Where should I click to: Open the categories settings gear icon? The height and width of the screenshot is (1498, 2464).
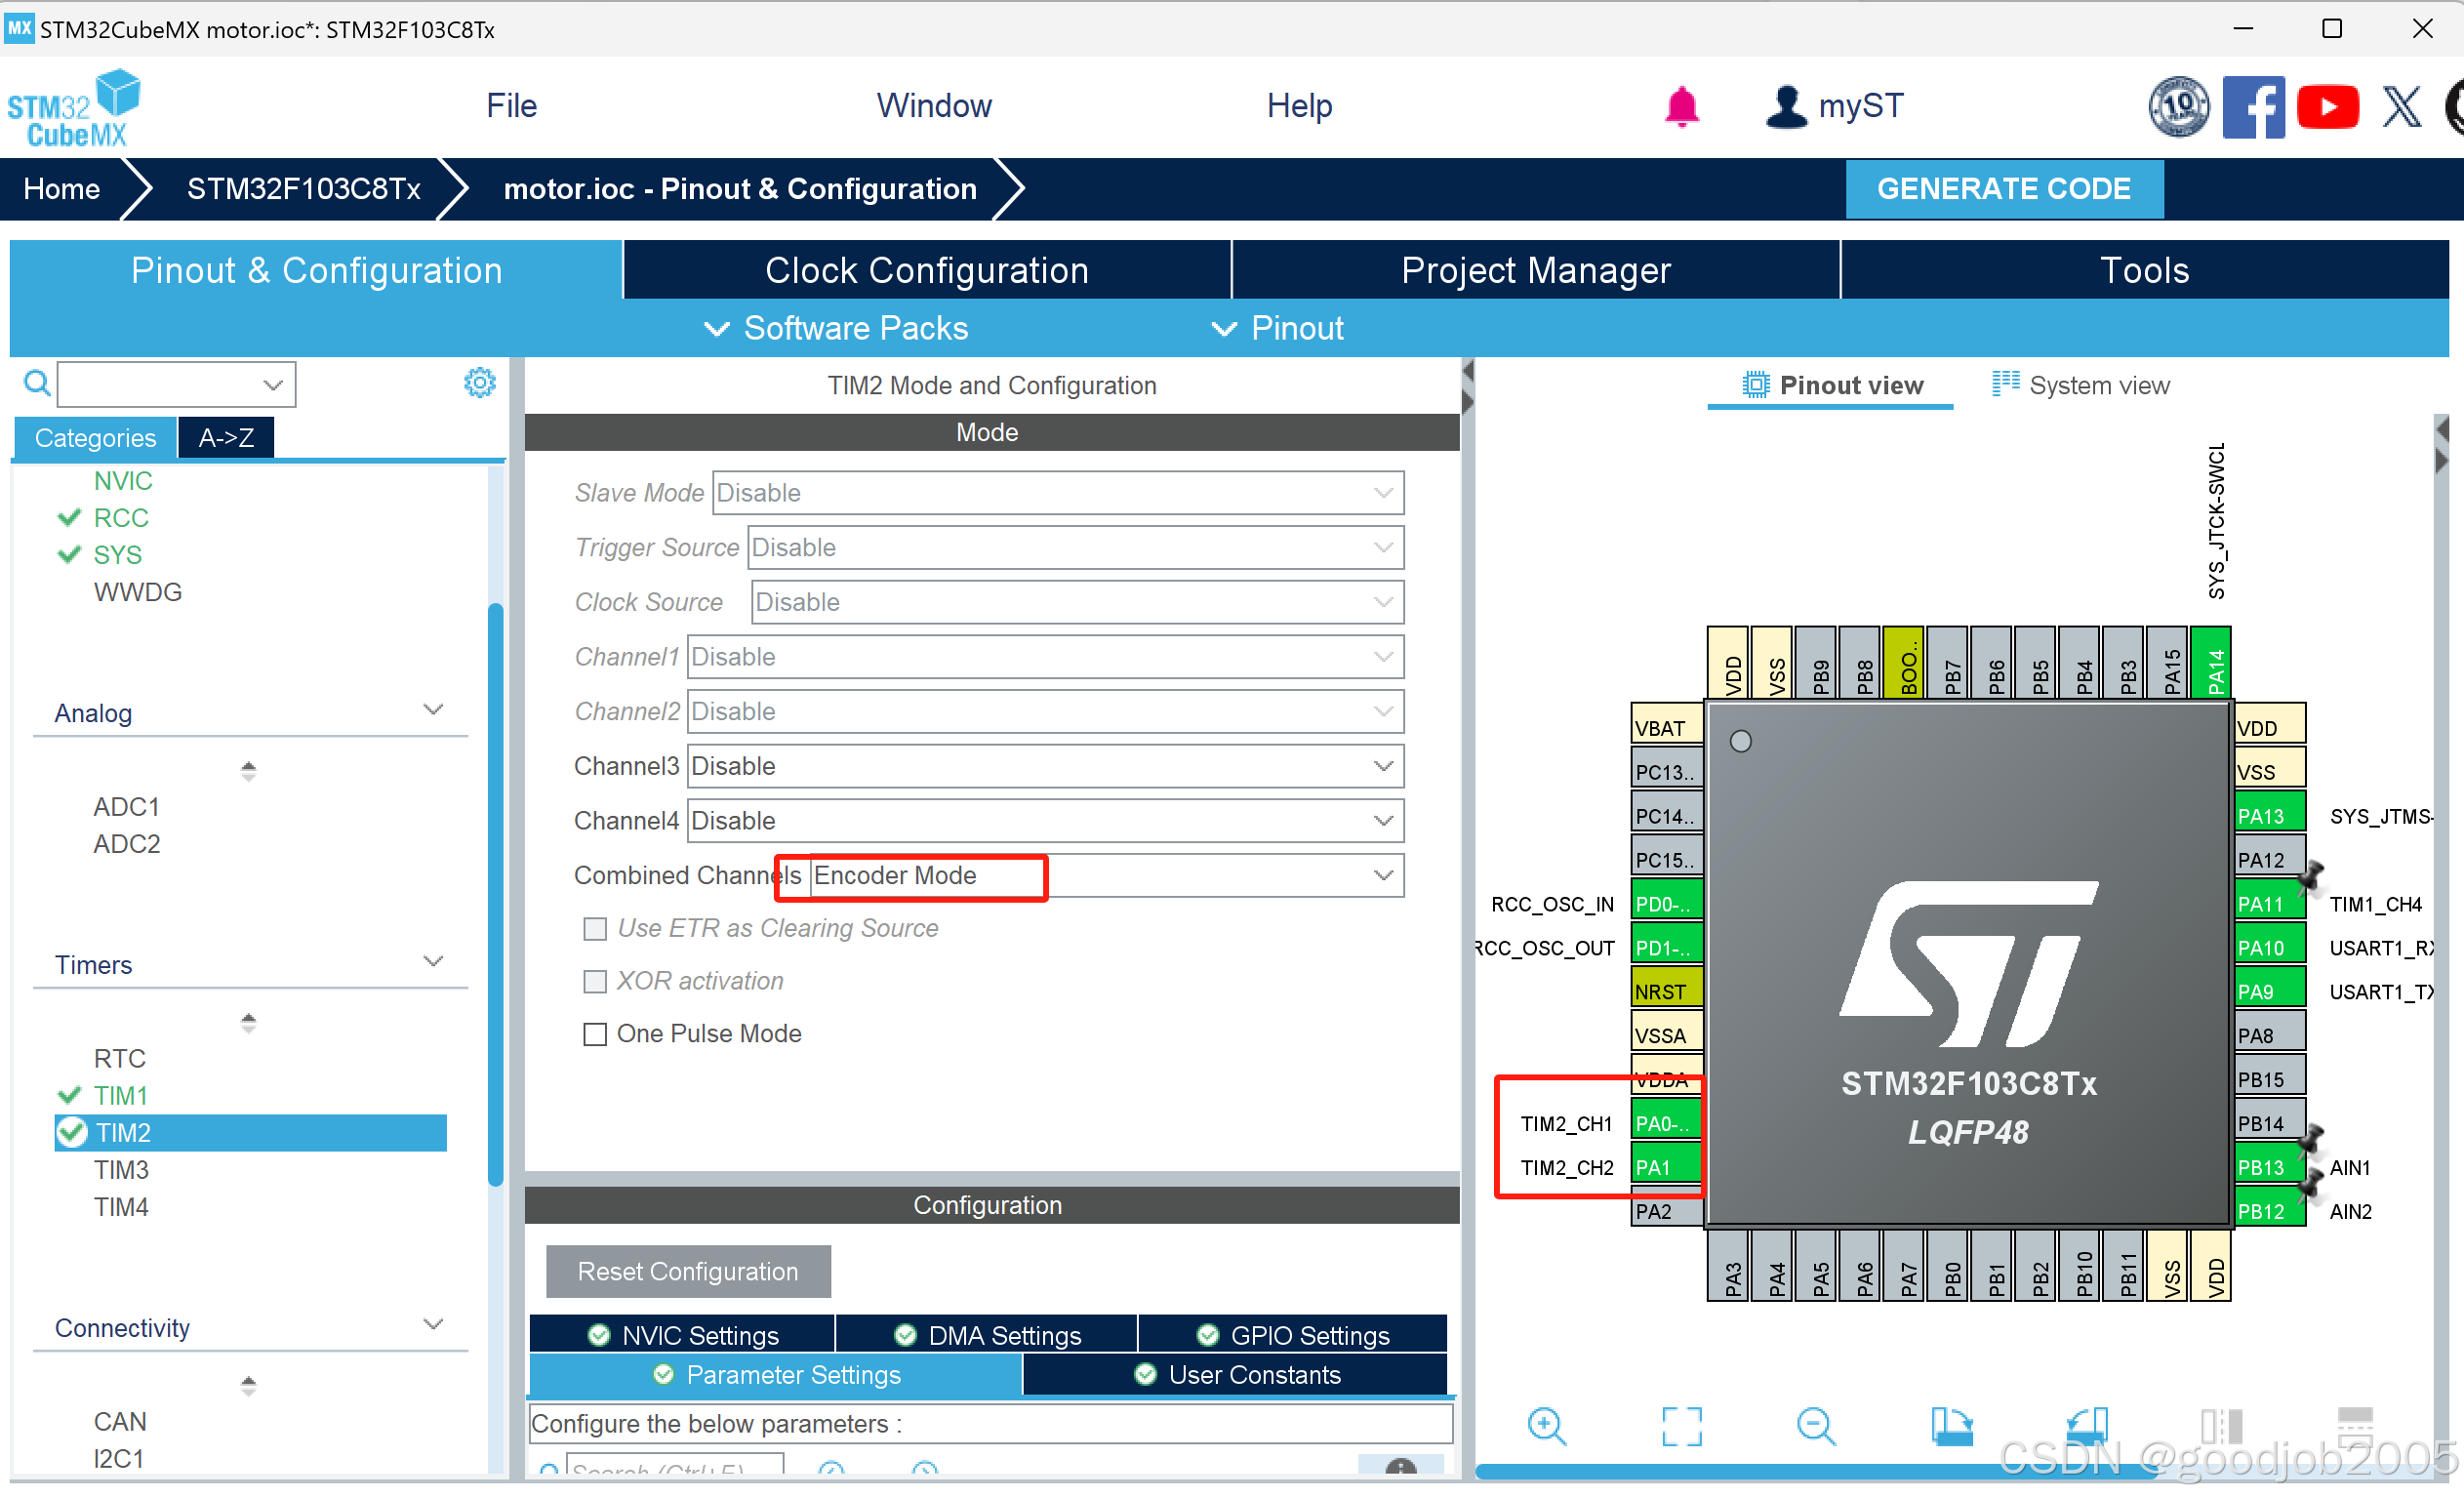480,383
